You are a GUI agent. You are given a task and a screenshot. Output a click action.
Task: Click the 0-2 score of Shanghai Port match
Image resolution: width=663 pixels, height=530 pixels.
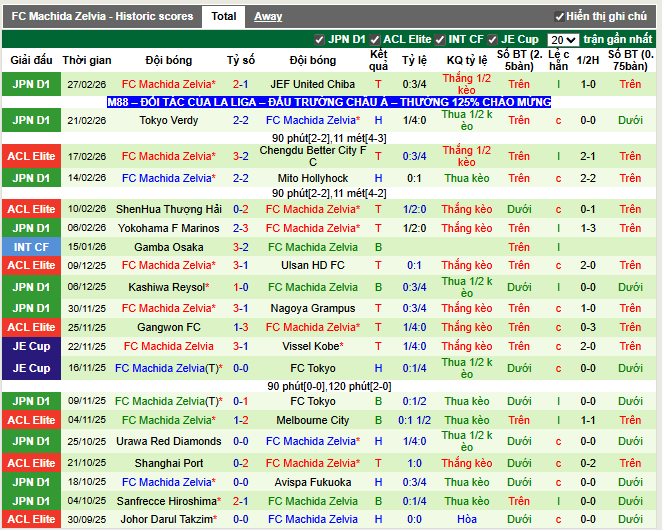tap(241, 463)
